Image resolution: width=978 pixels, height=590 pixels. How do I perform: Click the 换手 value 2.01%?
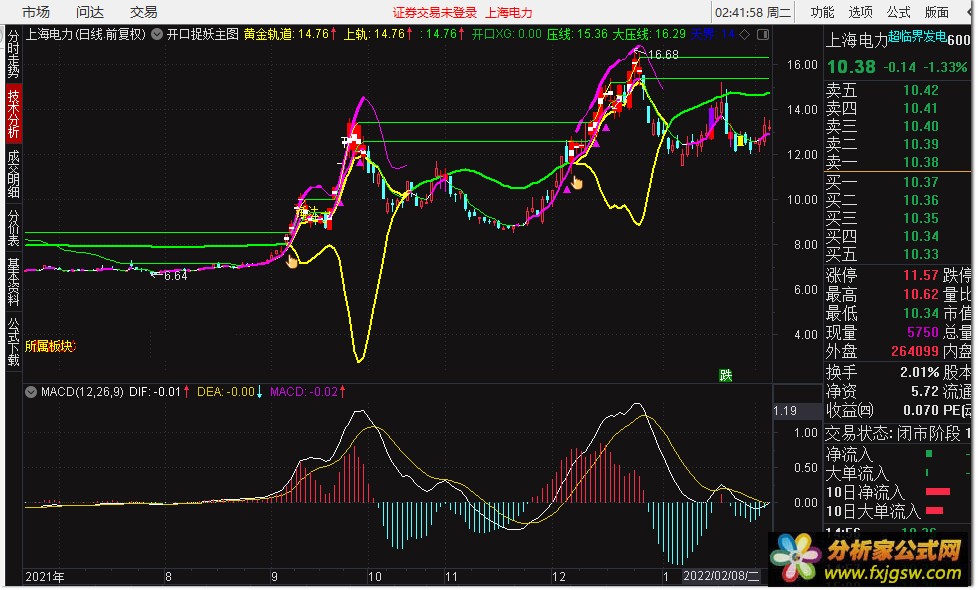[919, 372]
